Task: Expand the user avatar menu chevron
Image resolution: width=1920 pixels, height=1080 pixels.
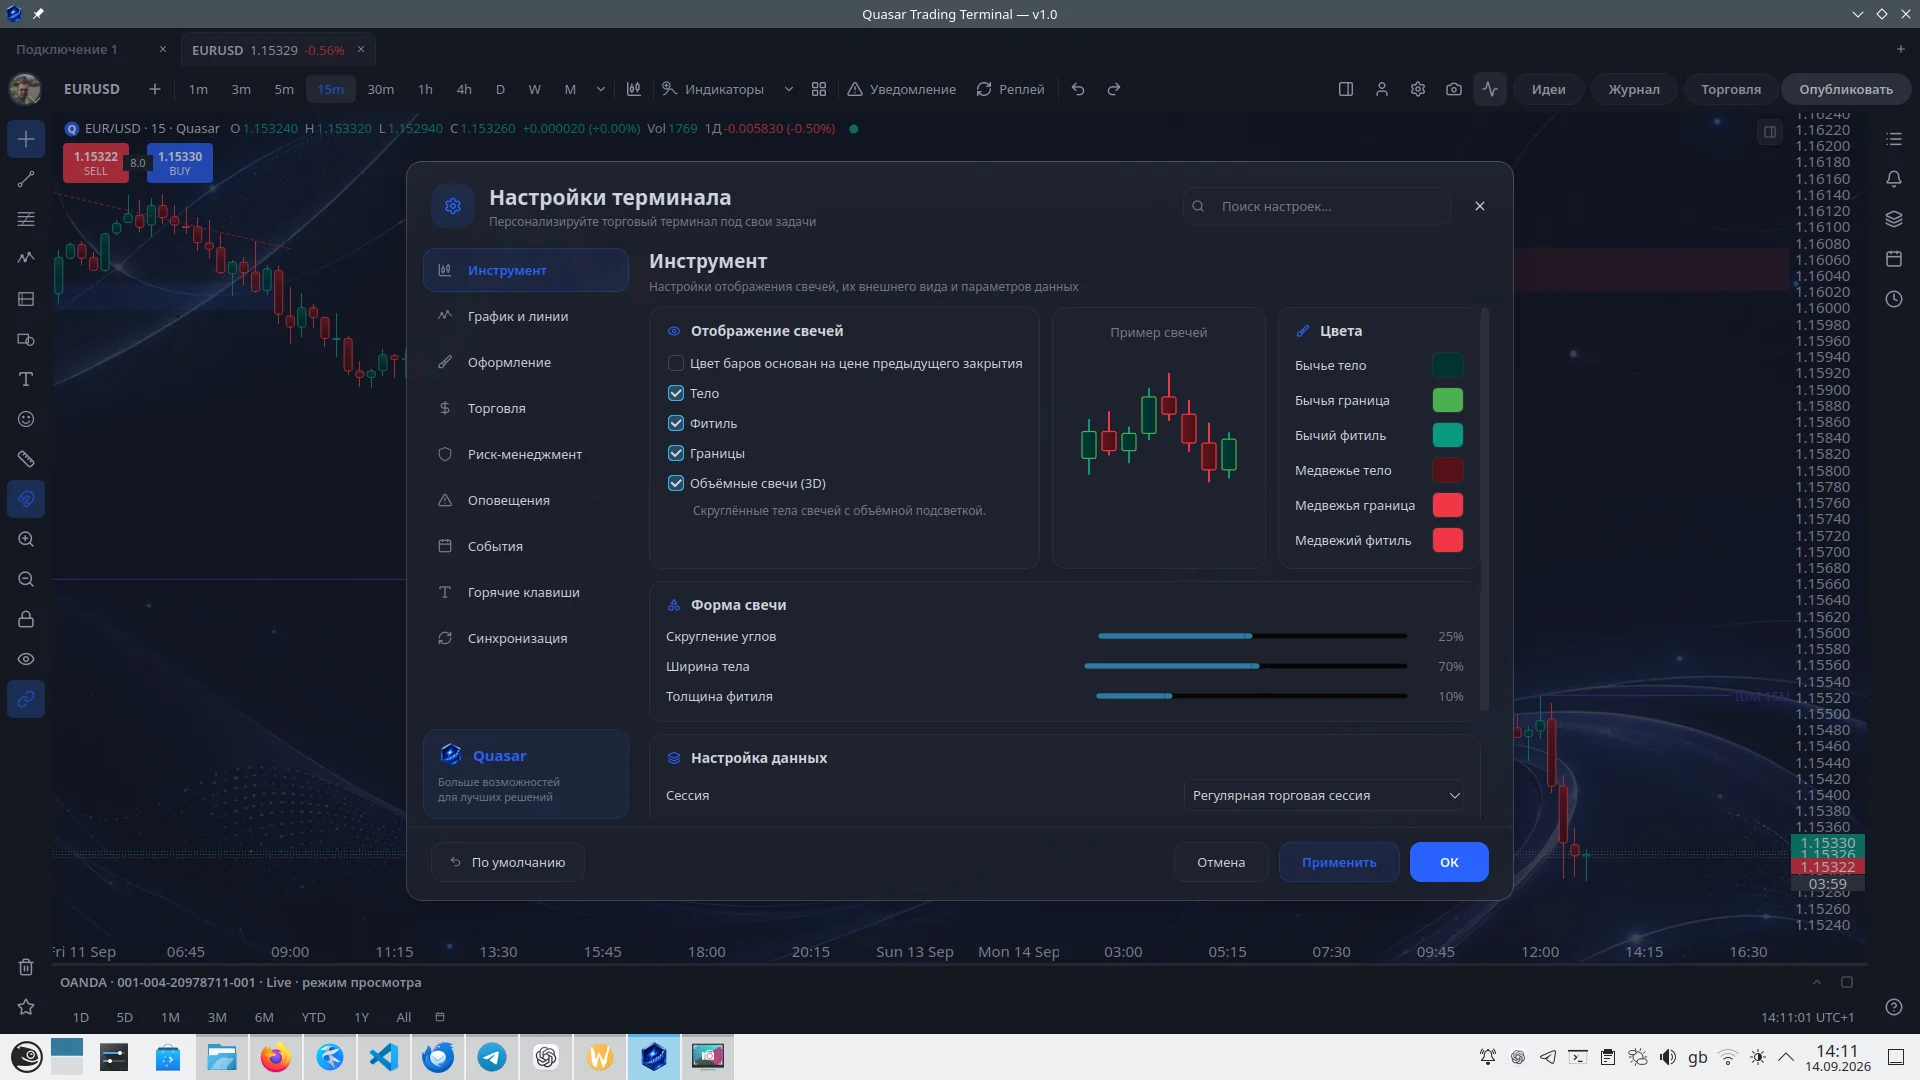Action: click(36, 99)
